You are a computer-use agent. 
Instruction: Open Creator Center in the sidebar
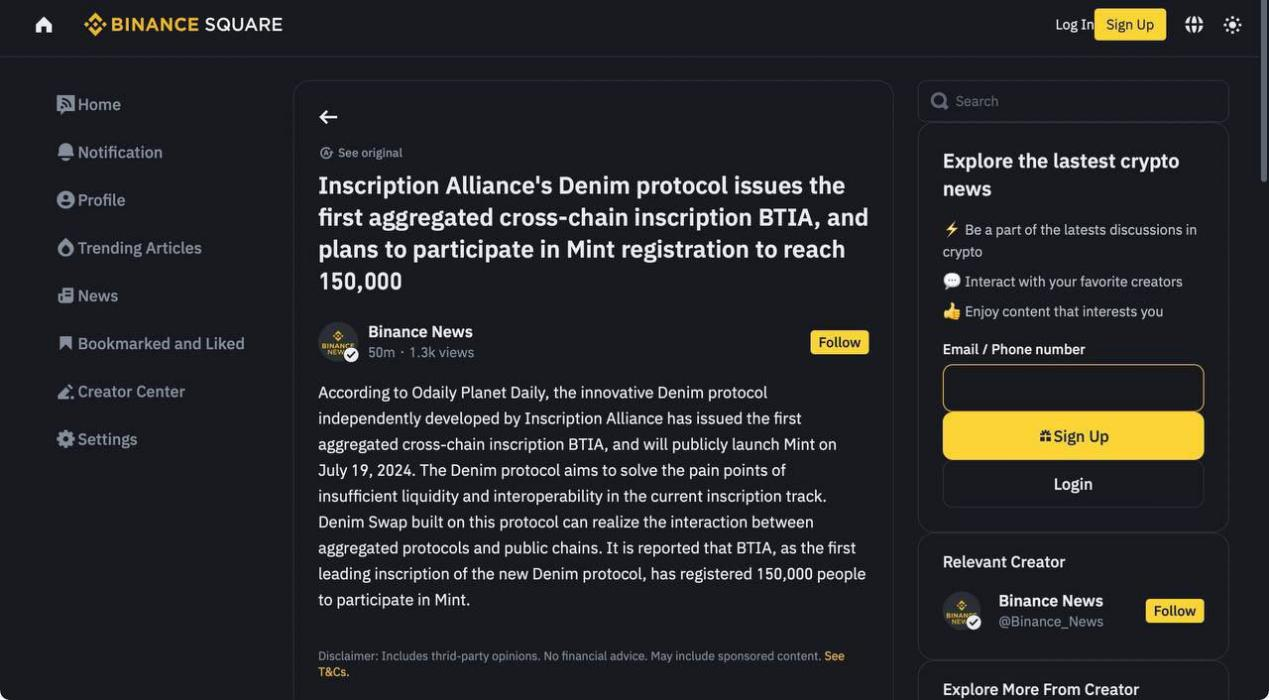point(121,392)
